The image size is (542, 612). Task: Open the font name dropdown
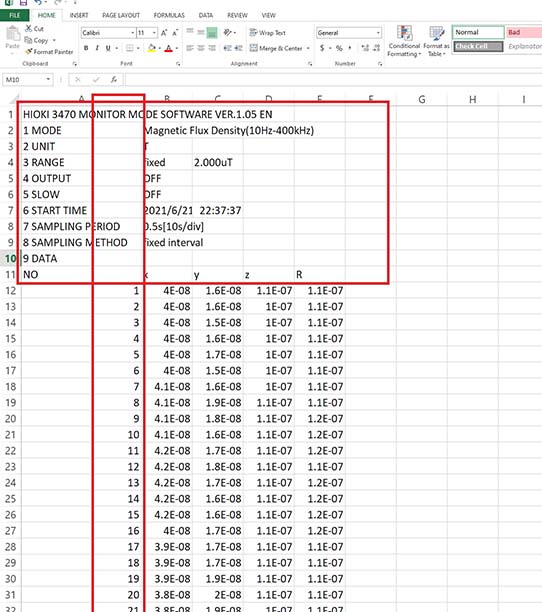point(133,33)
